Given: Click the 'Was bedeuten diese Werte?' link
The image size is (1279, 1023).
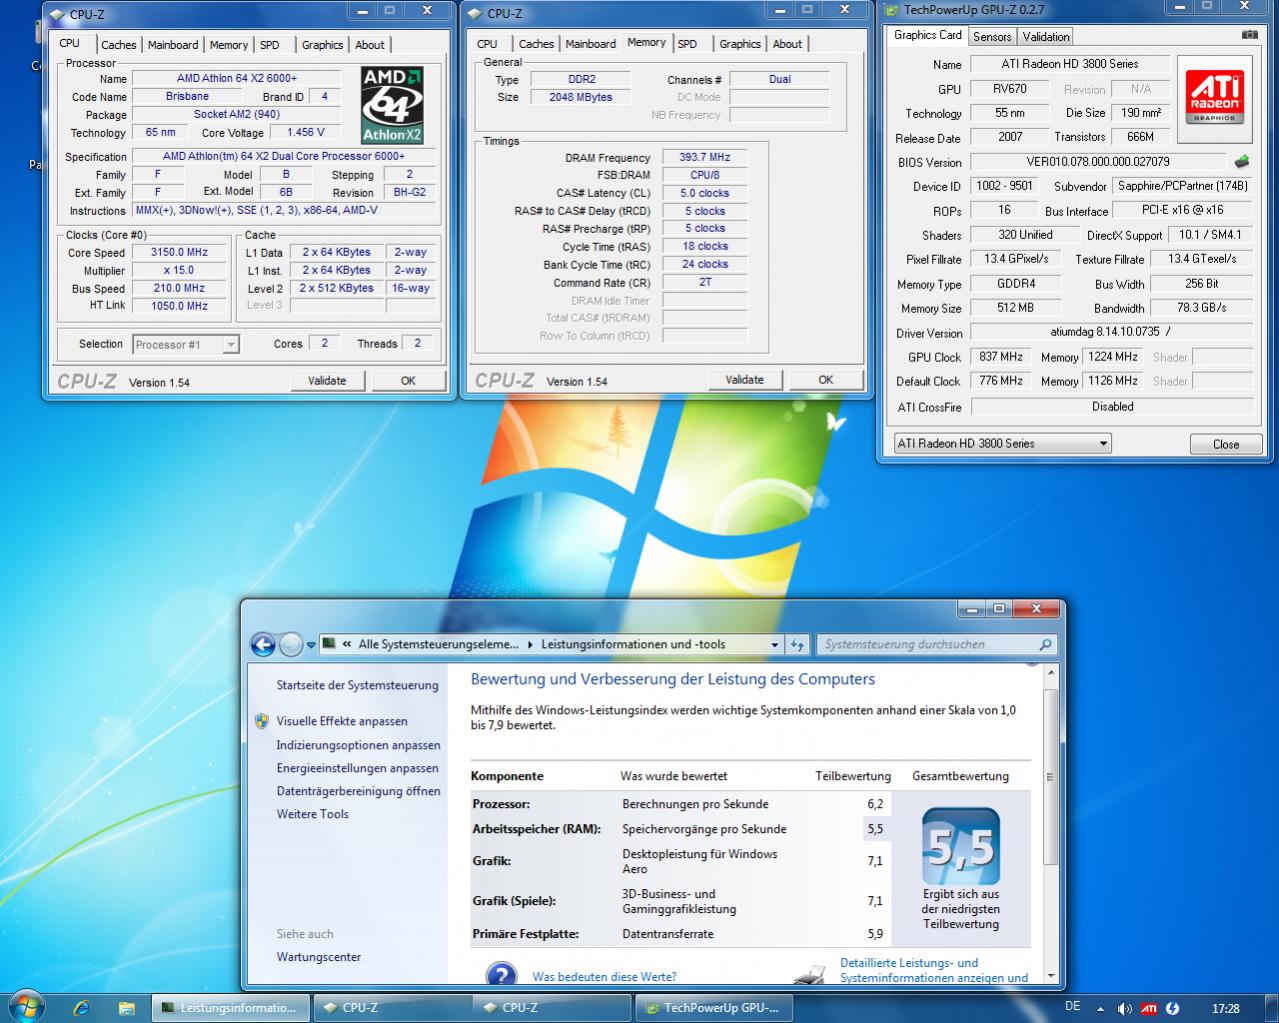Looking at the screenshot, I should (x=604, y=977).
